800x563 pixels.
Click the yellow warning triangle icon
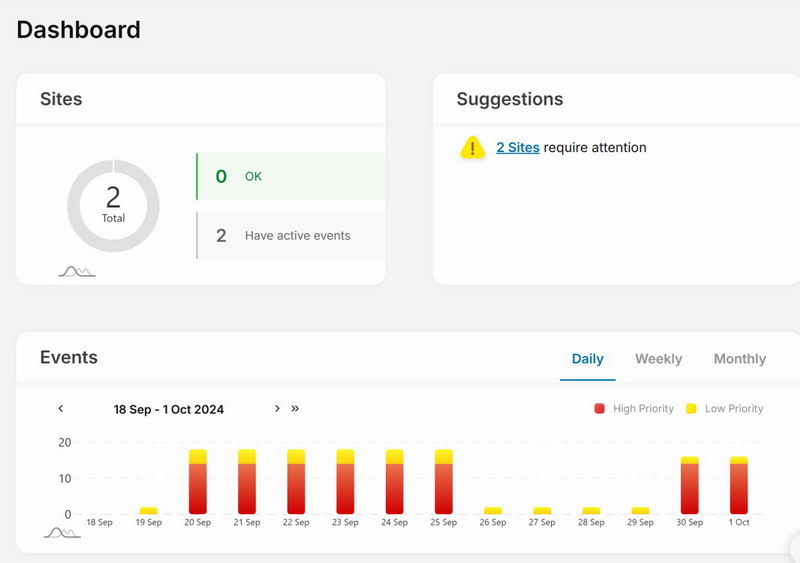(472, 148)
